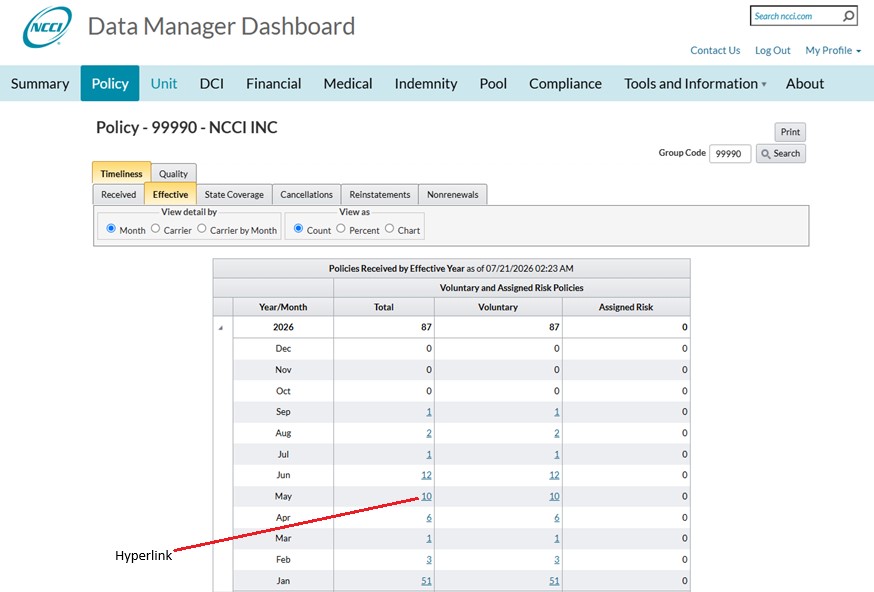The image size is (874, 592).
Task: Open the Jan Total hyperlink 51
Action: [426, 581]
